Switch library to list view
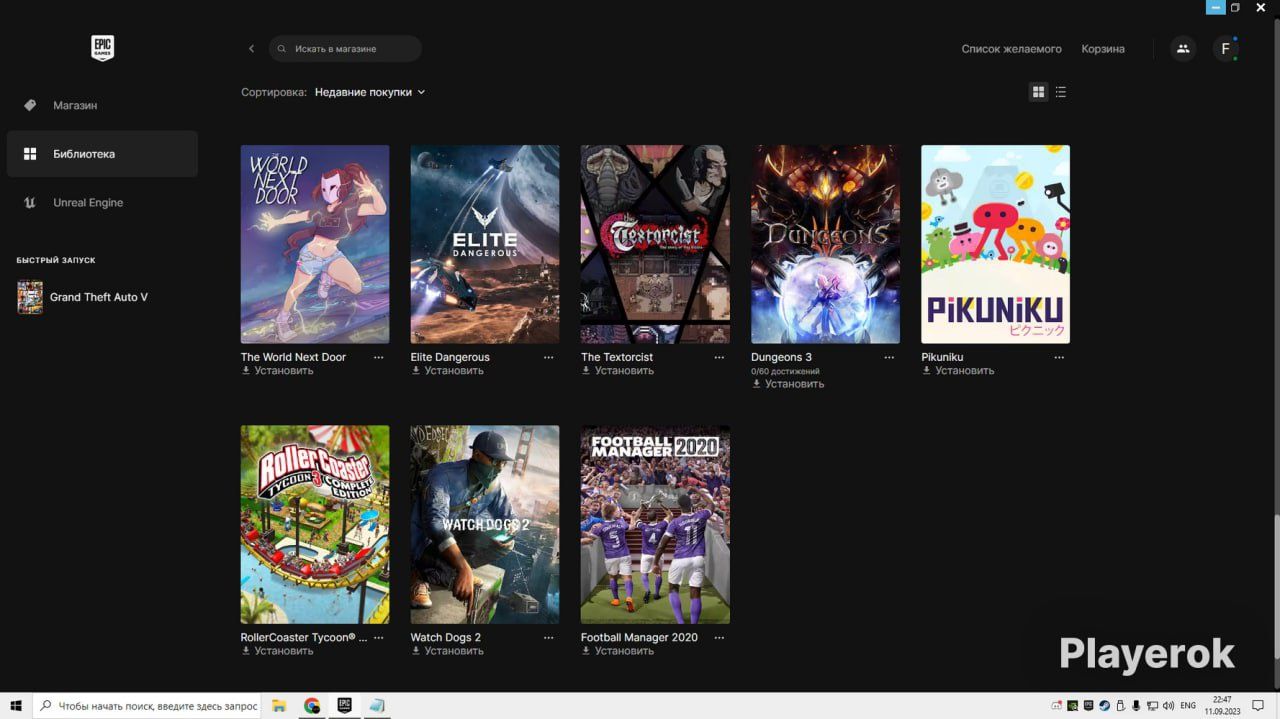Image resolution: width=1280 pixels, height=719 pixels. click(1061, 92)
